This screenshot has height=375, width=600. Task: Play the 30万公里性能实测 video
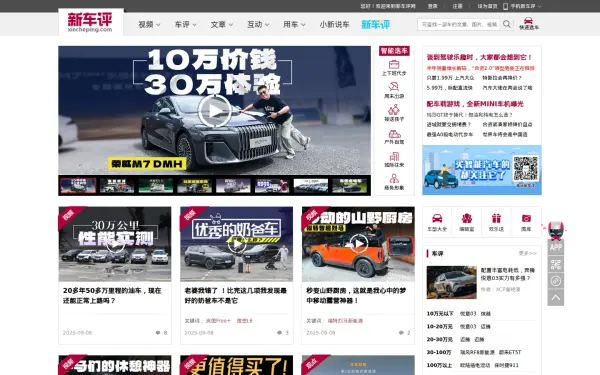[x=115, y=244]
